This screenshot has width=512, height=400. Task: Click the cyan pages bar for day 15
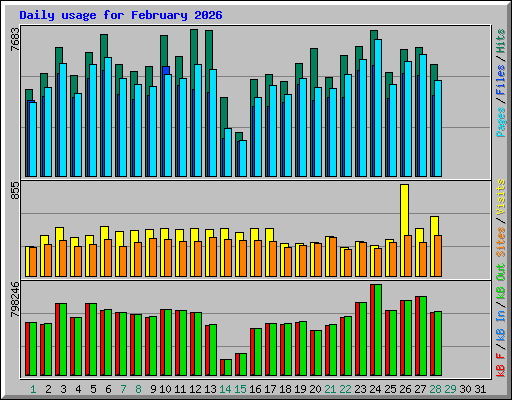click(x=243, y=158)
